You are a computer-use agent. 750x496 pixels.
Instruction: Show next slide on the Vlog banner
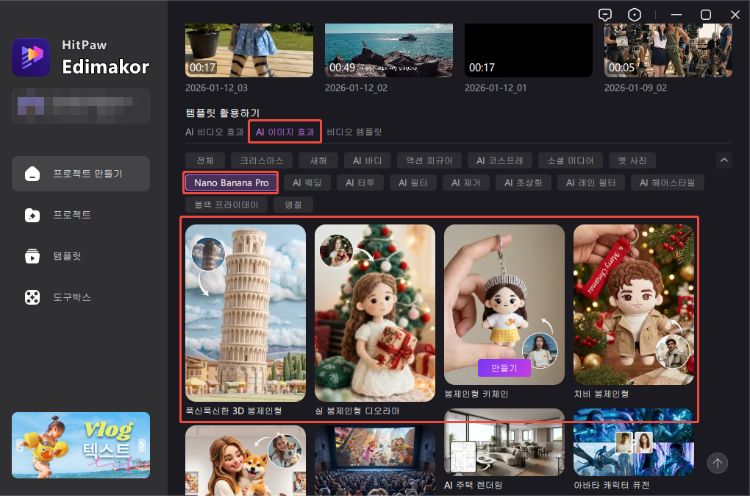pos(142,445)
